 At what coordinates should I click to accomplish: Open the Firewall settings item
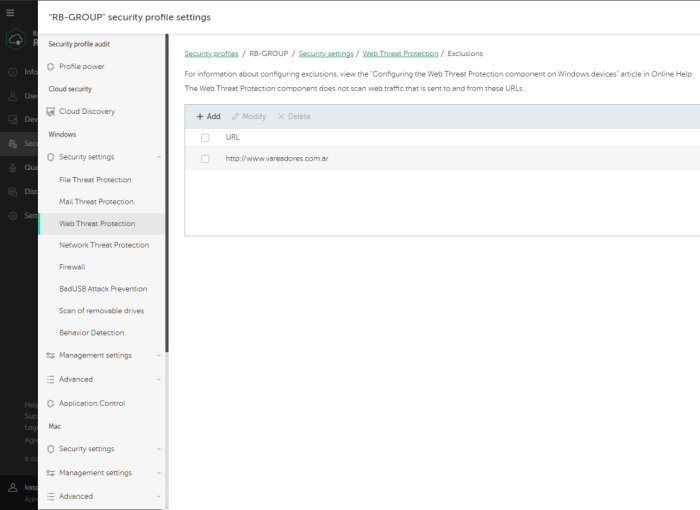[x=72, y=267]
